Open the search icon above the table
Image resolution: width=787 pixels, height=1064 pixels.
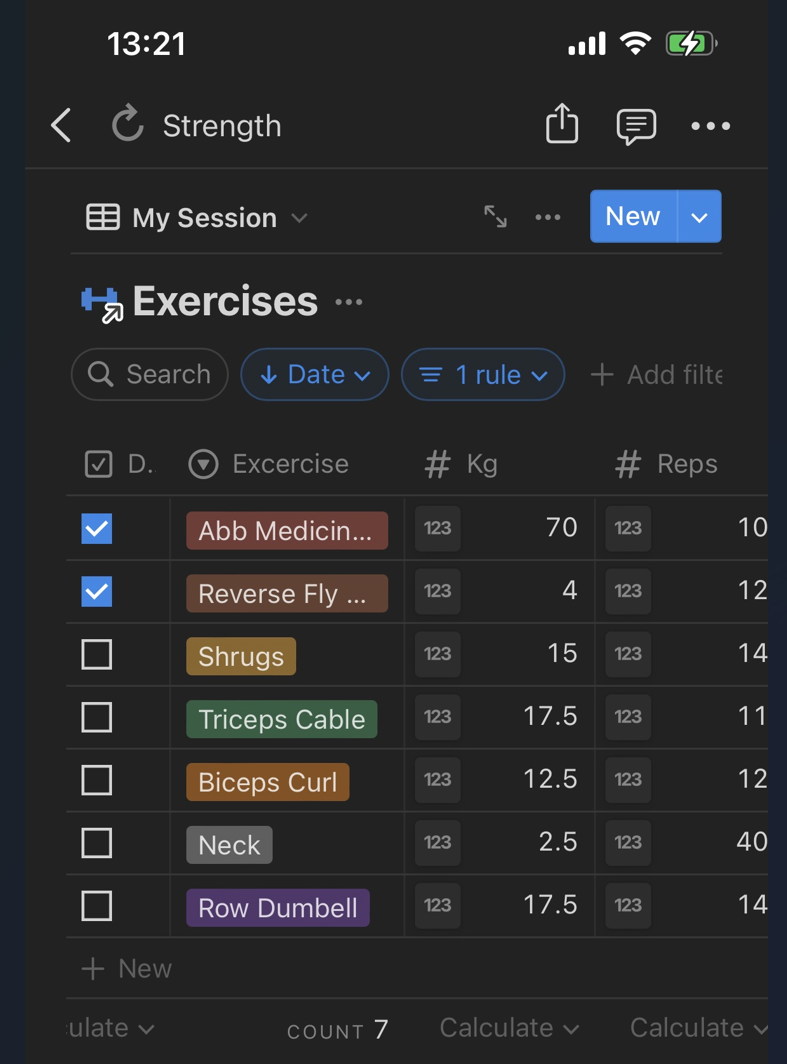100,374
